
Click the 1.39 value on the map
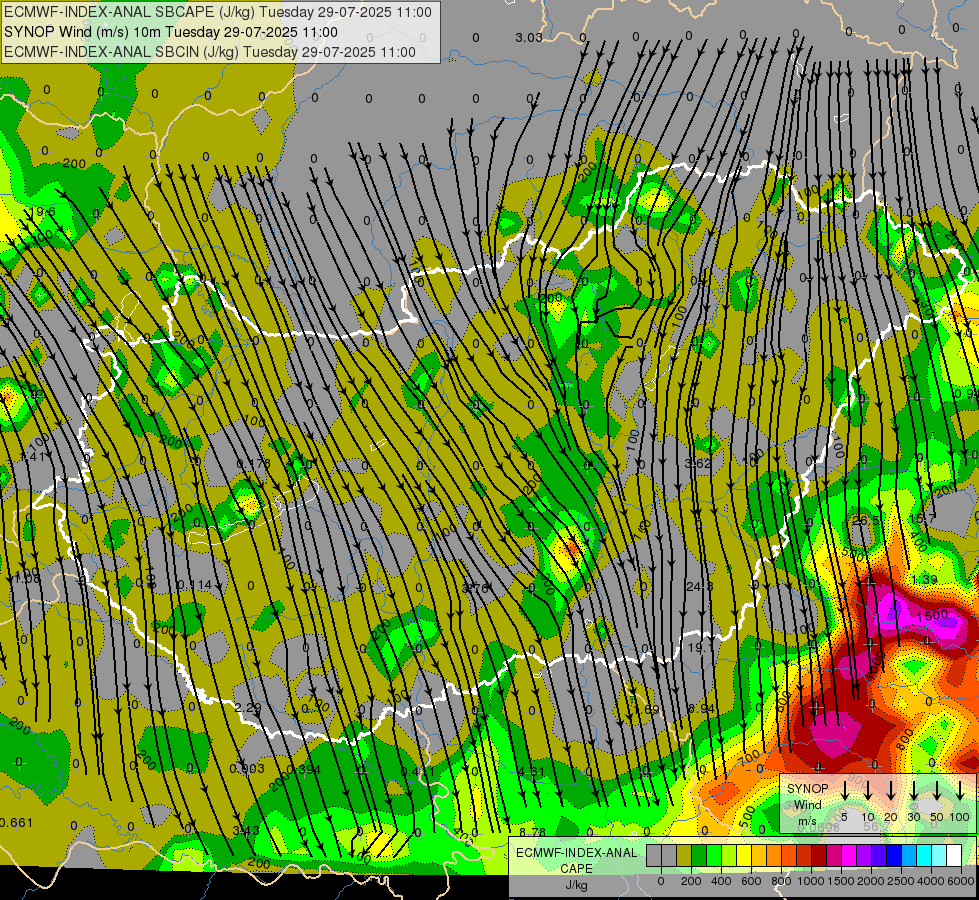click(924, 580)
